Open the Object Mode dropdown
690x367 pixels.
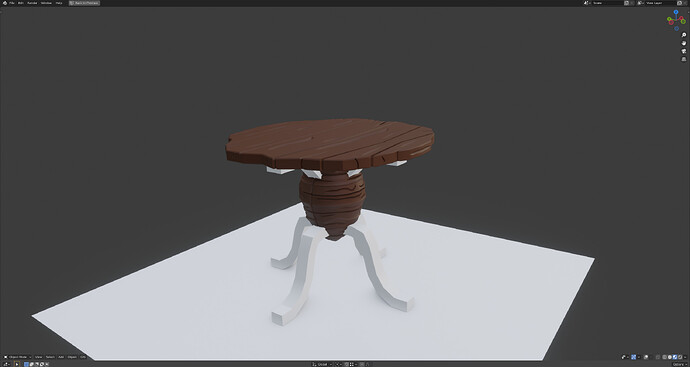tap(18, 357)
